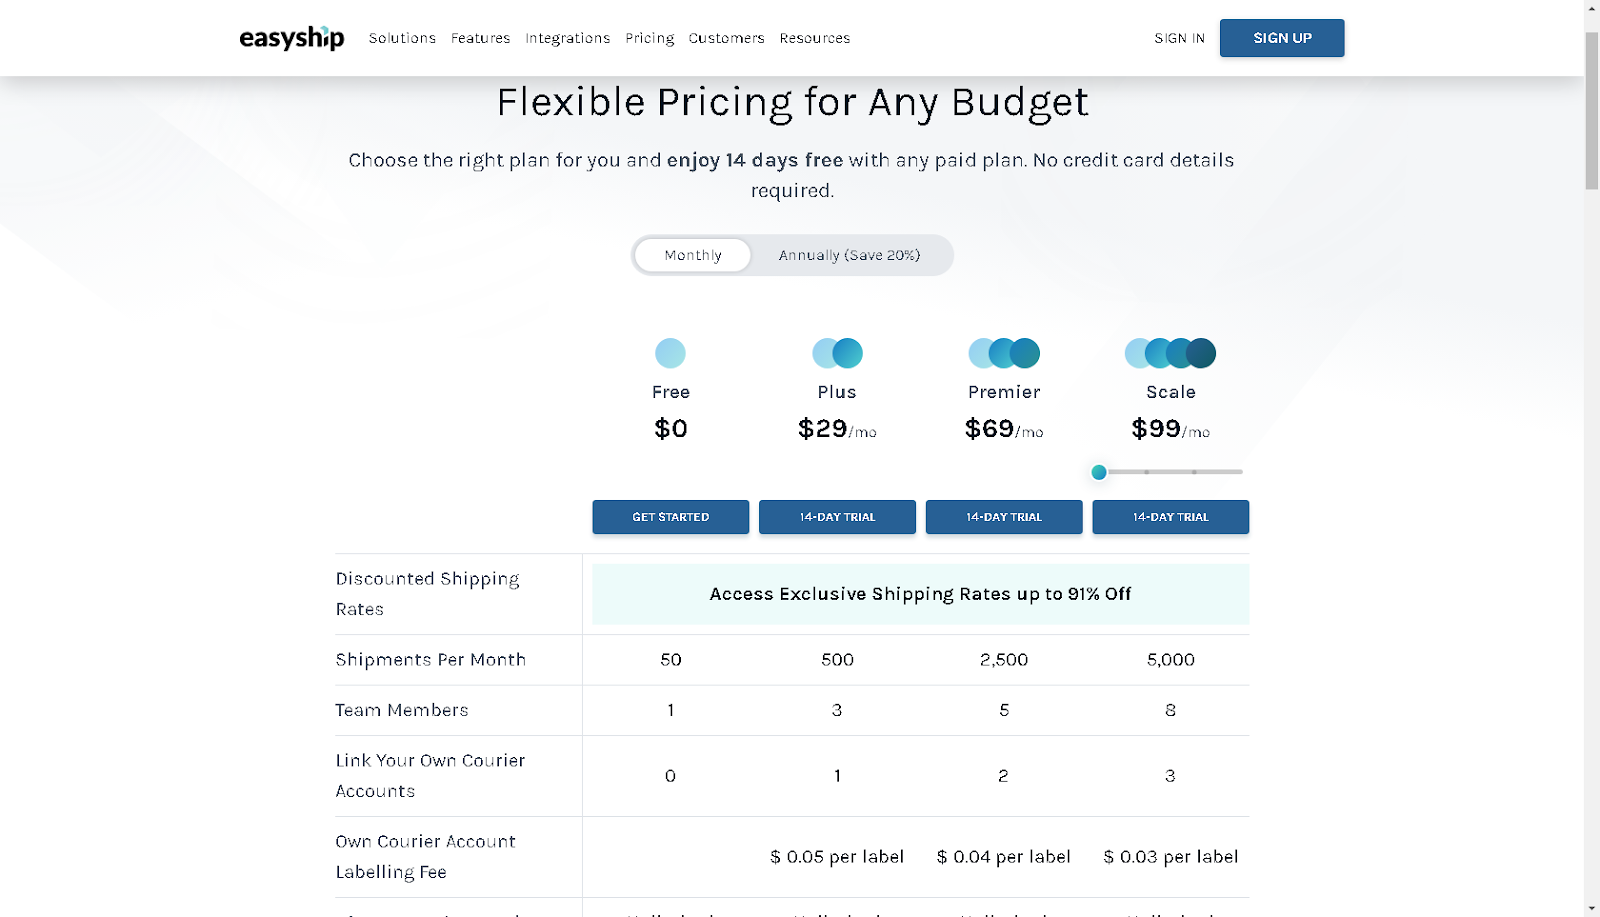Open the Solutions menu
The width and height of the screenshot is (1600, 917).
click(402, 38)
